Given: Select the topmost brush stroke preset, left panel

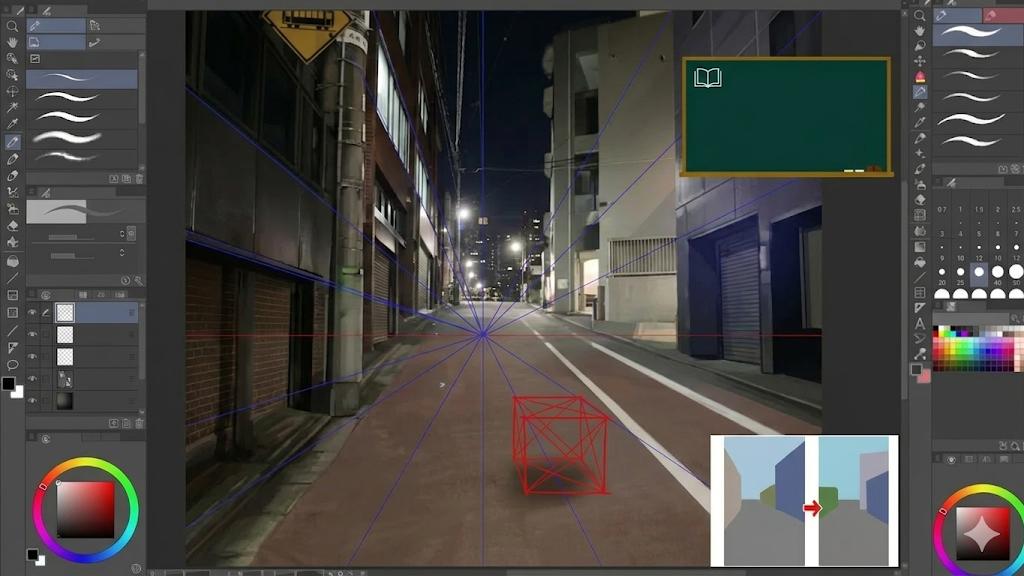Looking at the screenshot, I should [x=80, y=78].
